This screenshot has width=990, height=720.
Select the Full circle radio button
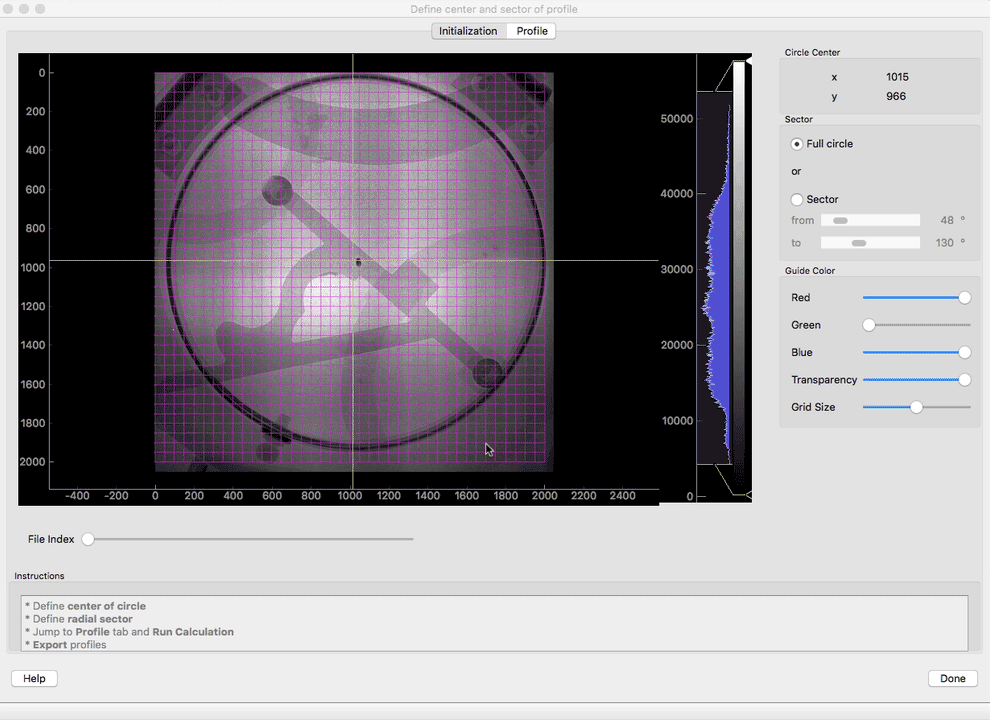pos(796,143)
